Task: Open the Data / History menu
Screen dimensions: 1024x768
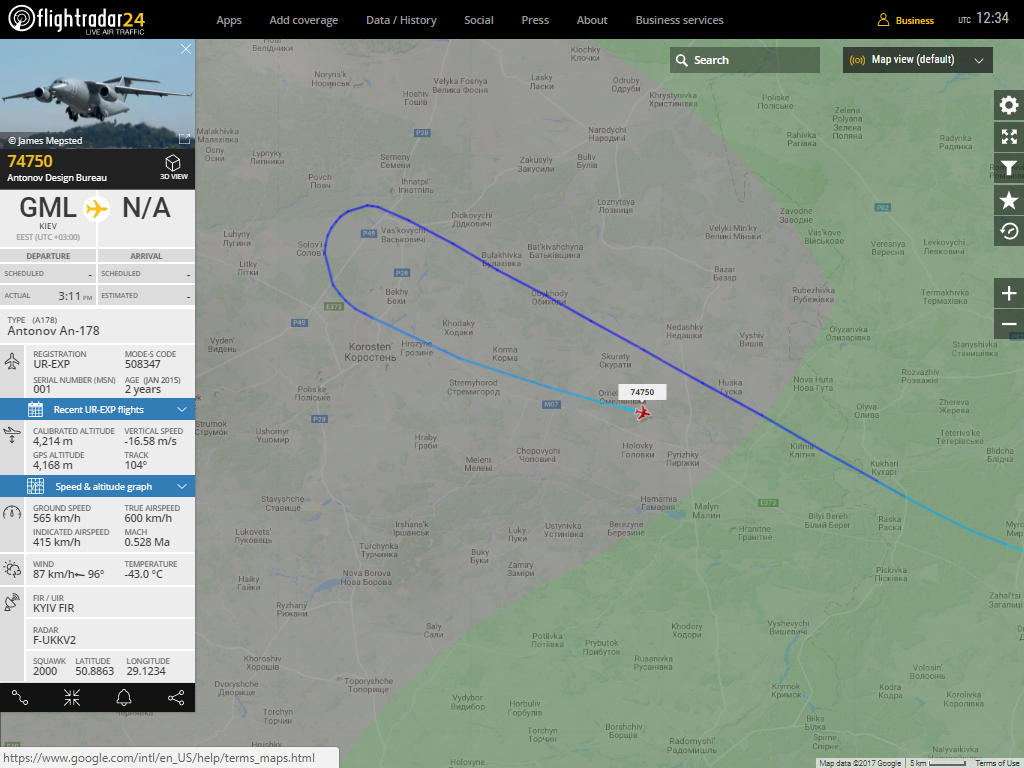Action: (401, 20)
